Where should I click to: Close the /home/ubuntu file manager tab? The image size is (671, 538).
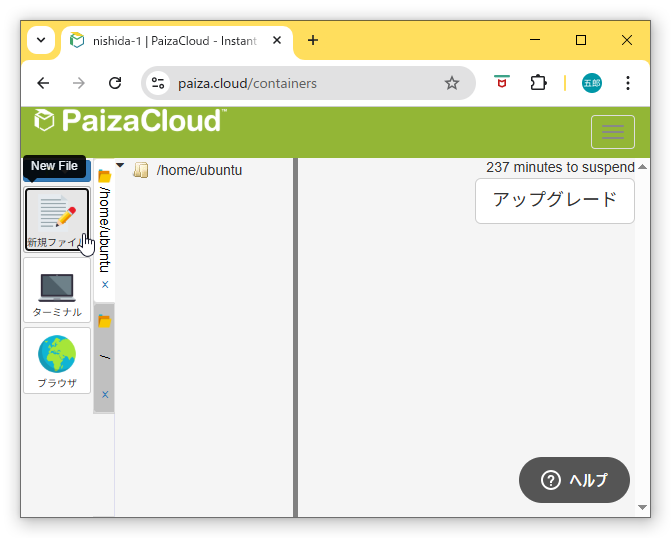coord(105,285)
